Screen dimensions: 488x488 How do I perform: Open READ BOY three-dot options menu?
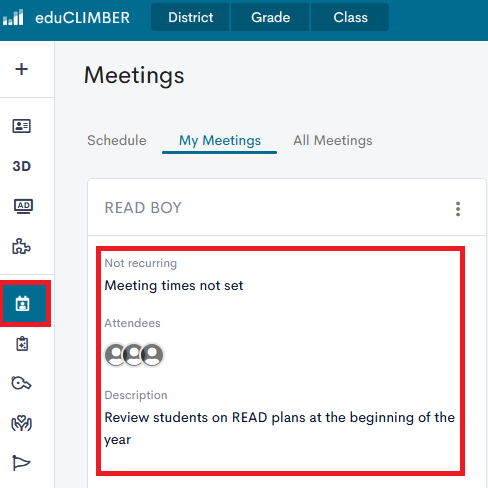[458, 209]
